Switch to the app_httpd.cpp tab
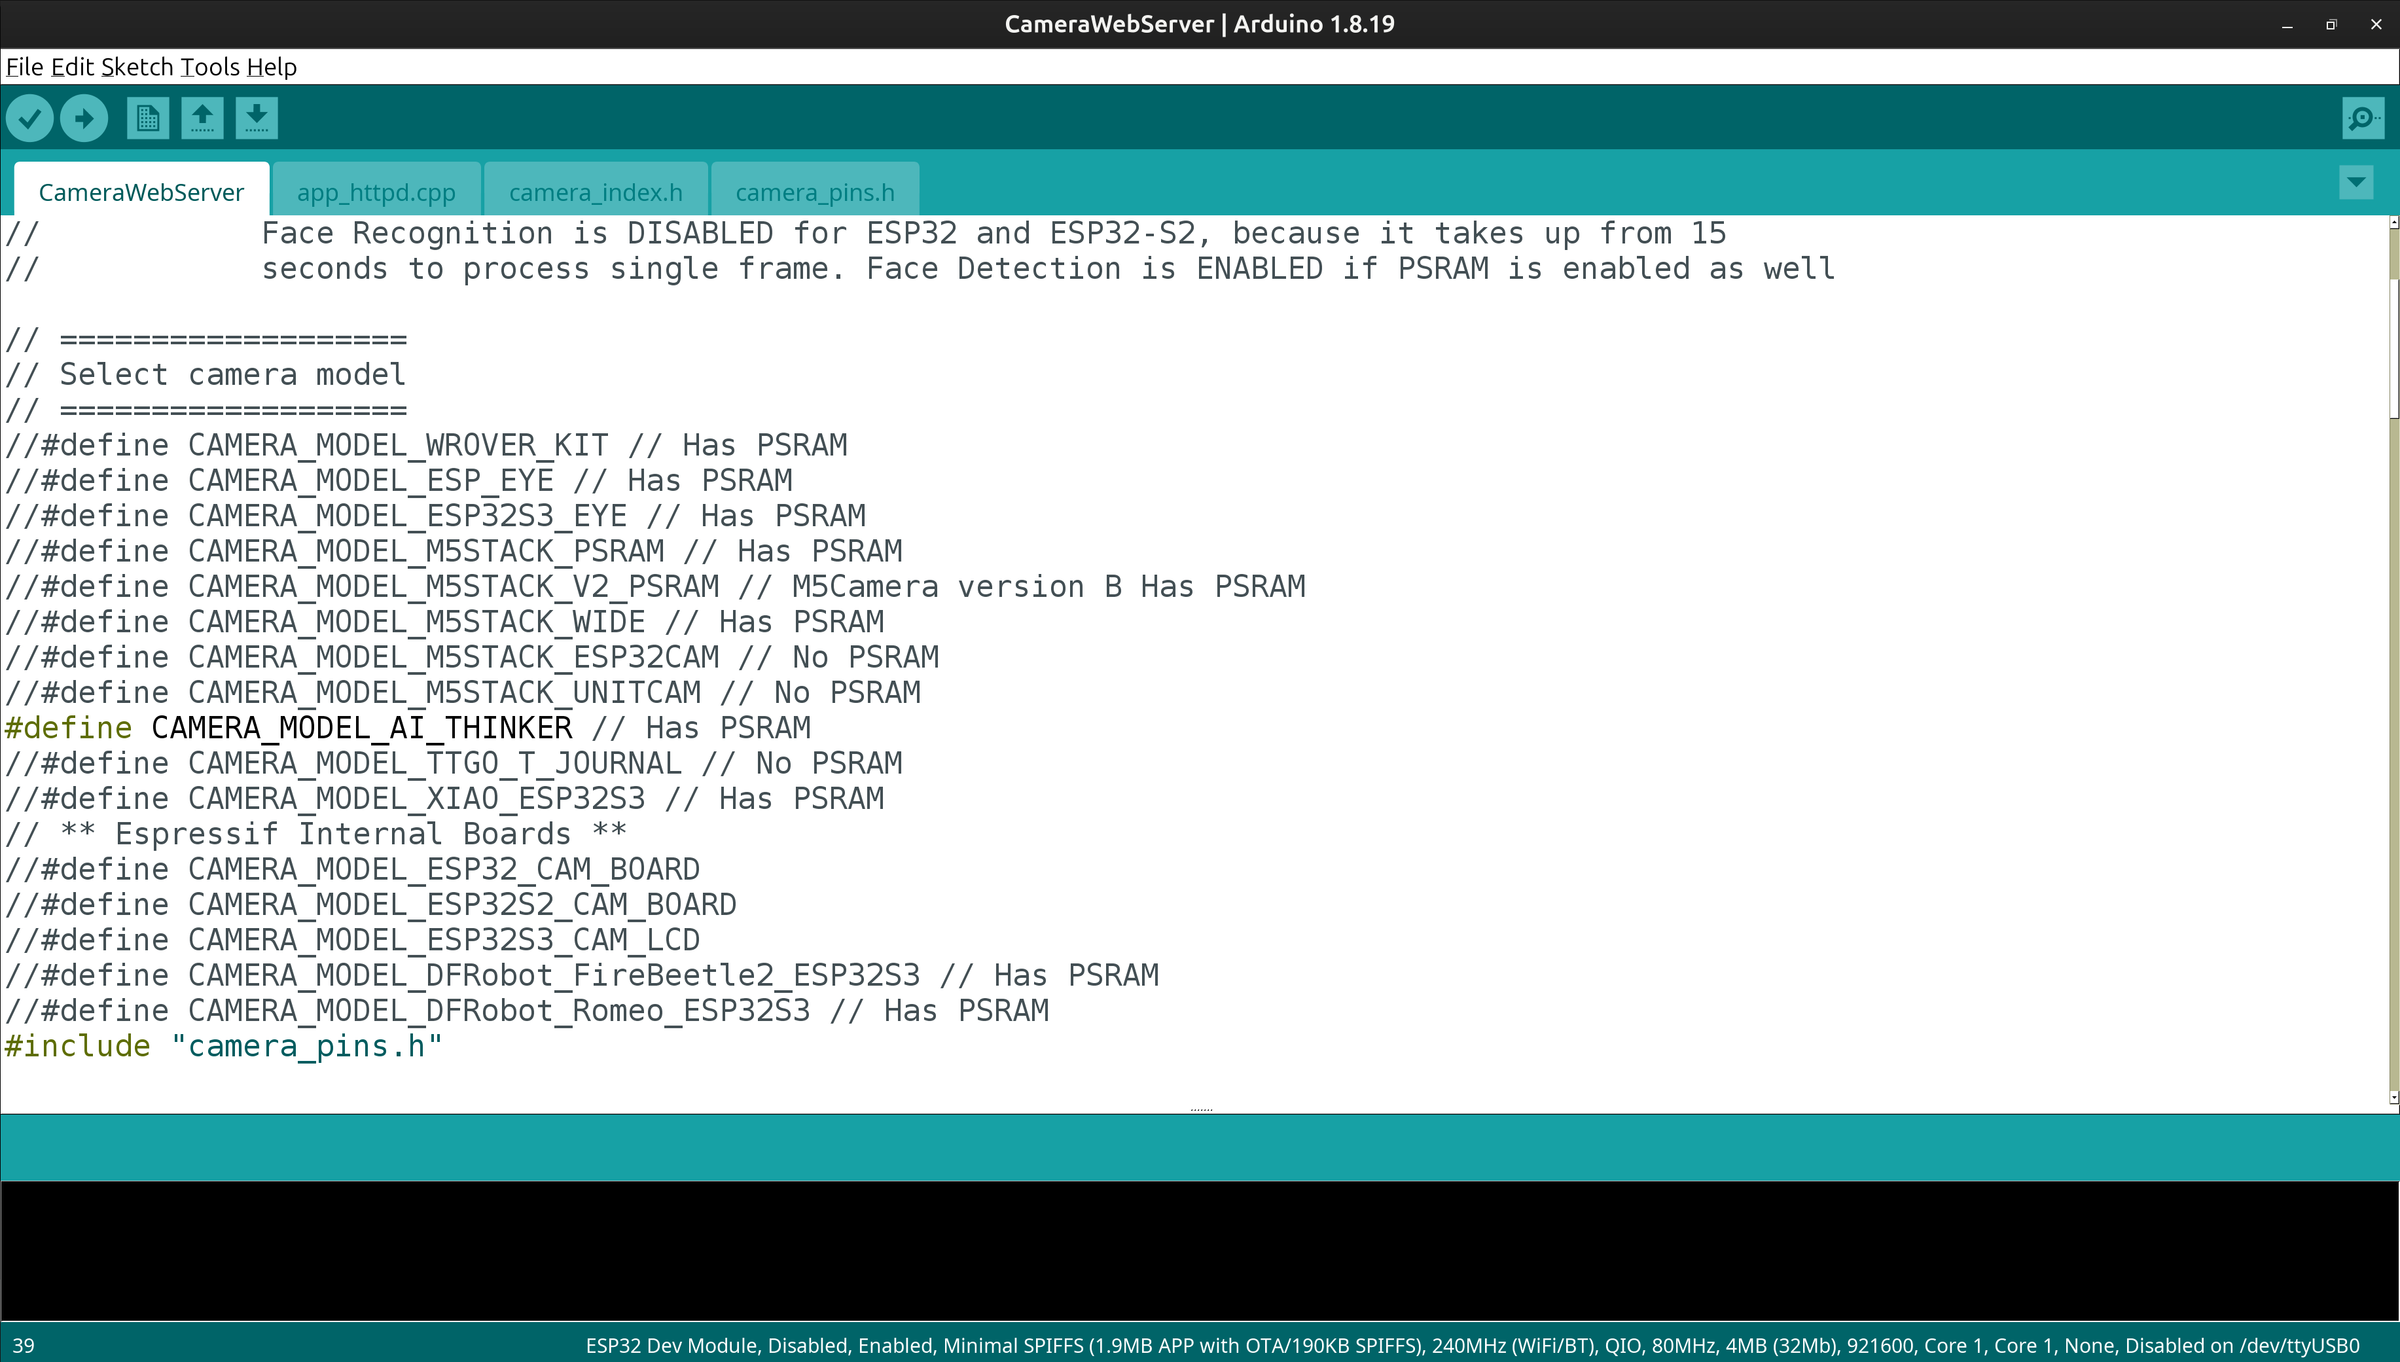This screenshot has height=1362, width=2400. (377, 191)
